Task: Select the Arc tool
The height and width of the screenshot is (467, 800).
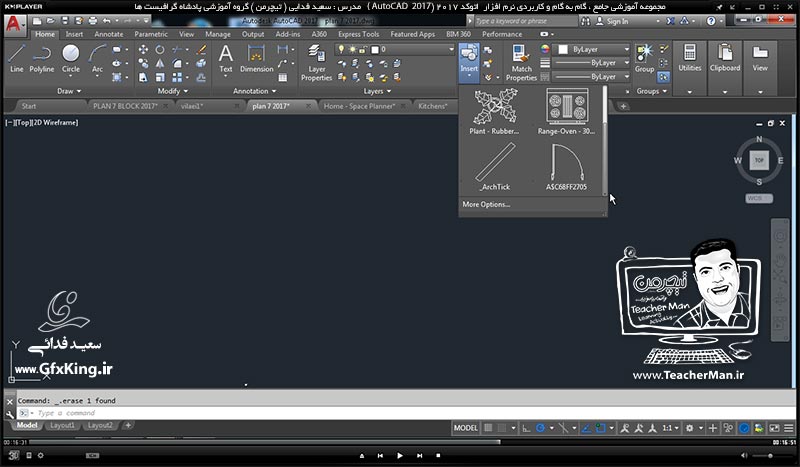Action: coord(97,59)
